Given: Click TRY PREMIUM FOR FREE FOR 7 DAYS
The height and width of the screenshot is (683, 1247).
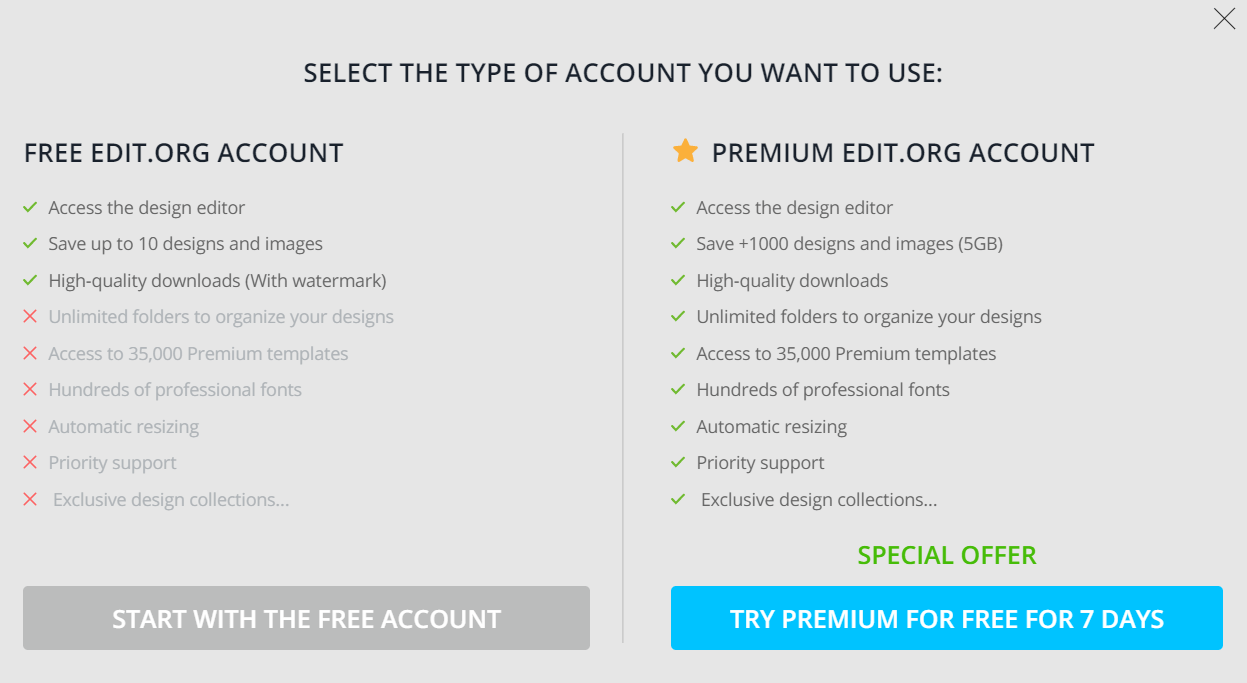Looking at the screenshot, I should coord(947,618).
